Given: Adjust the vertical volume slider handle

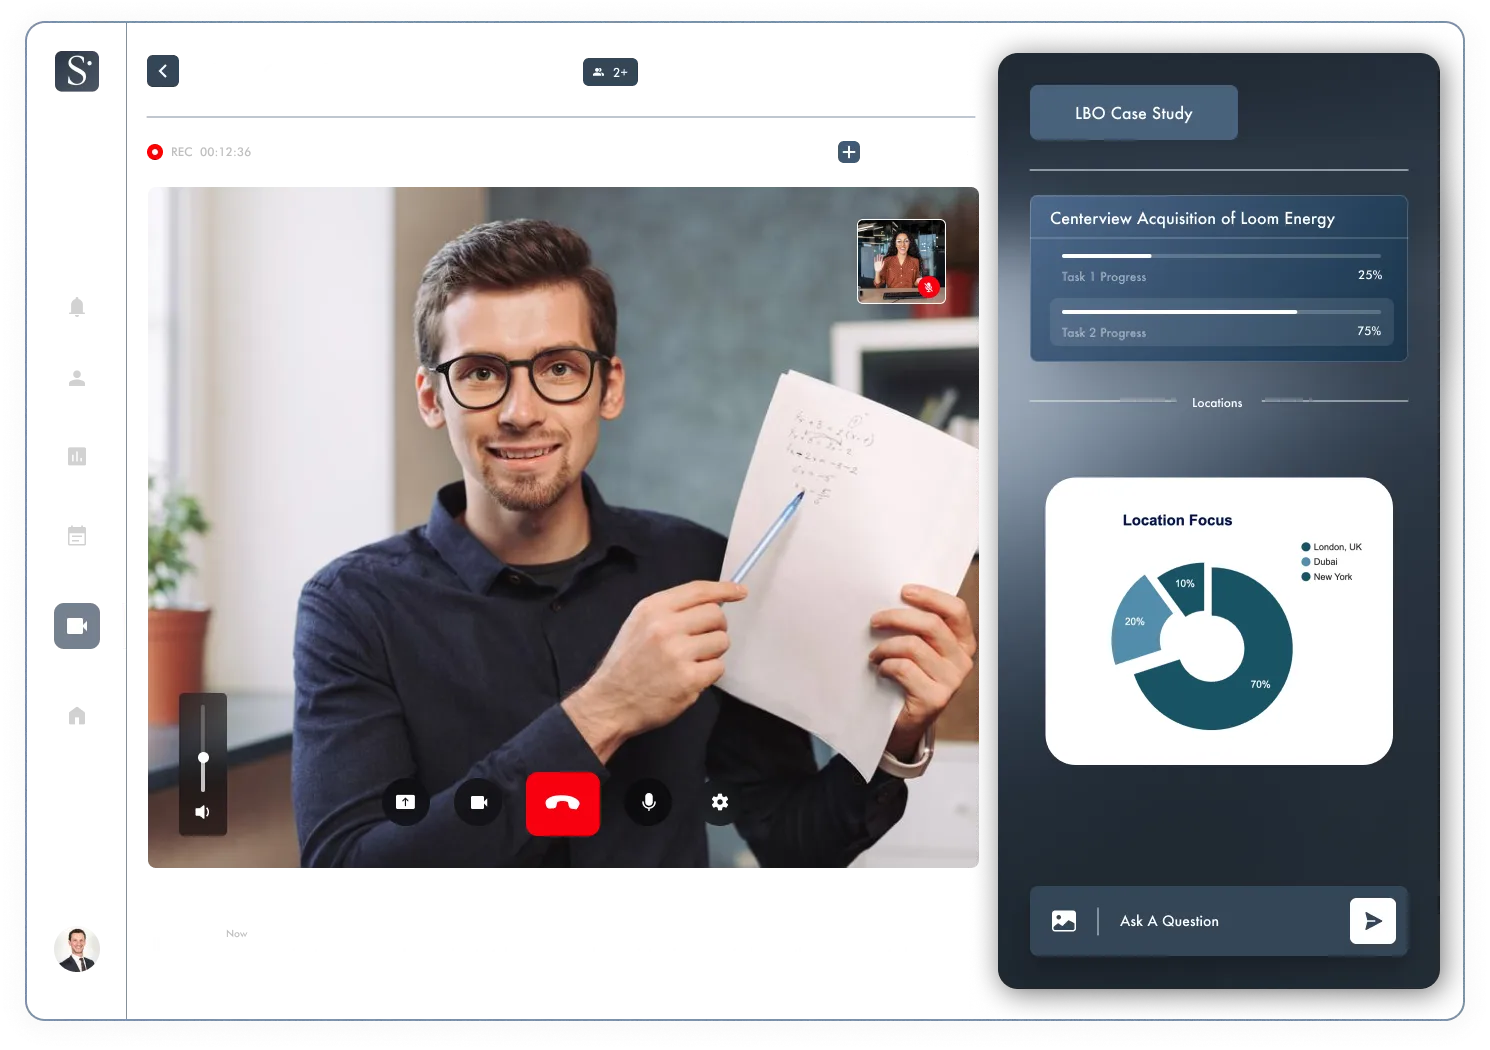Looking at the screenshot, I should point(203,757).
